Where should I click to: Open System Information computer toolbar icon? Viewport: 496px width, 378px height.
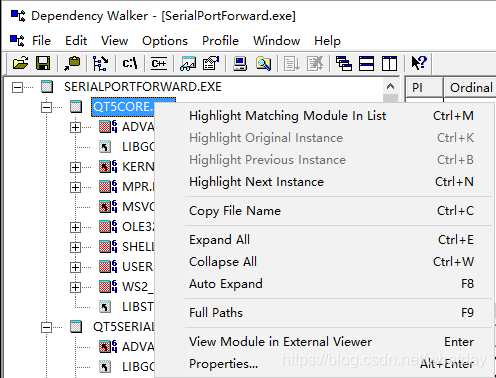[x=240, y=63]
